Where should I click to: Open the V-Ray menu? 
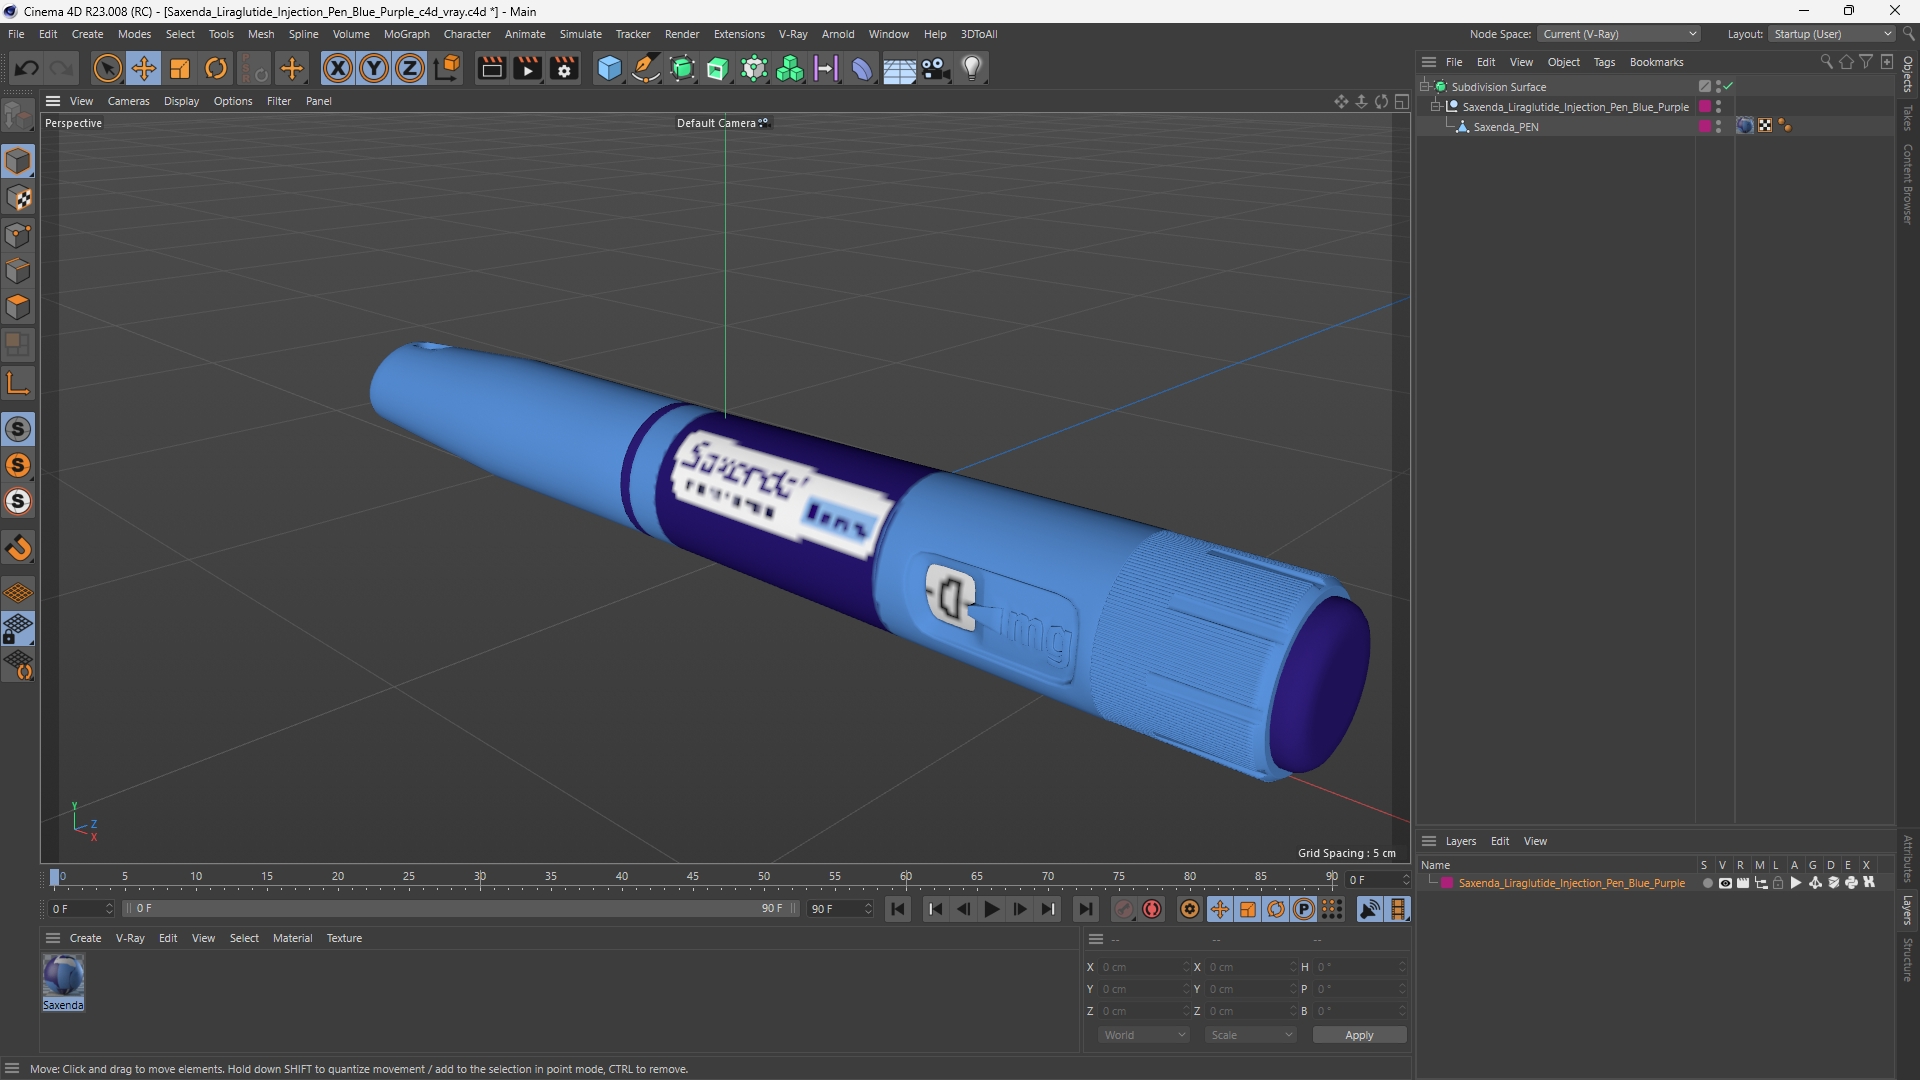[x=793, y=34]
